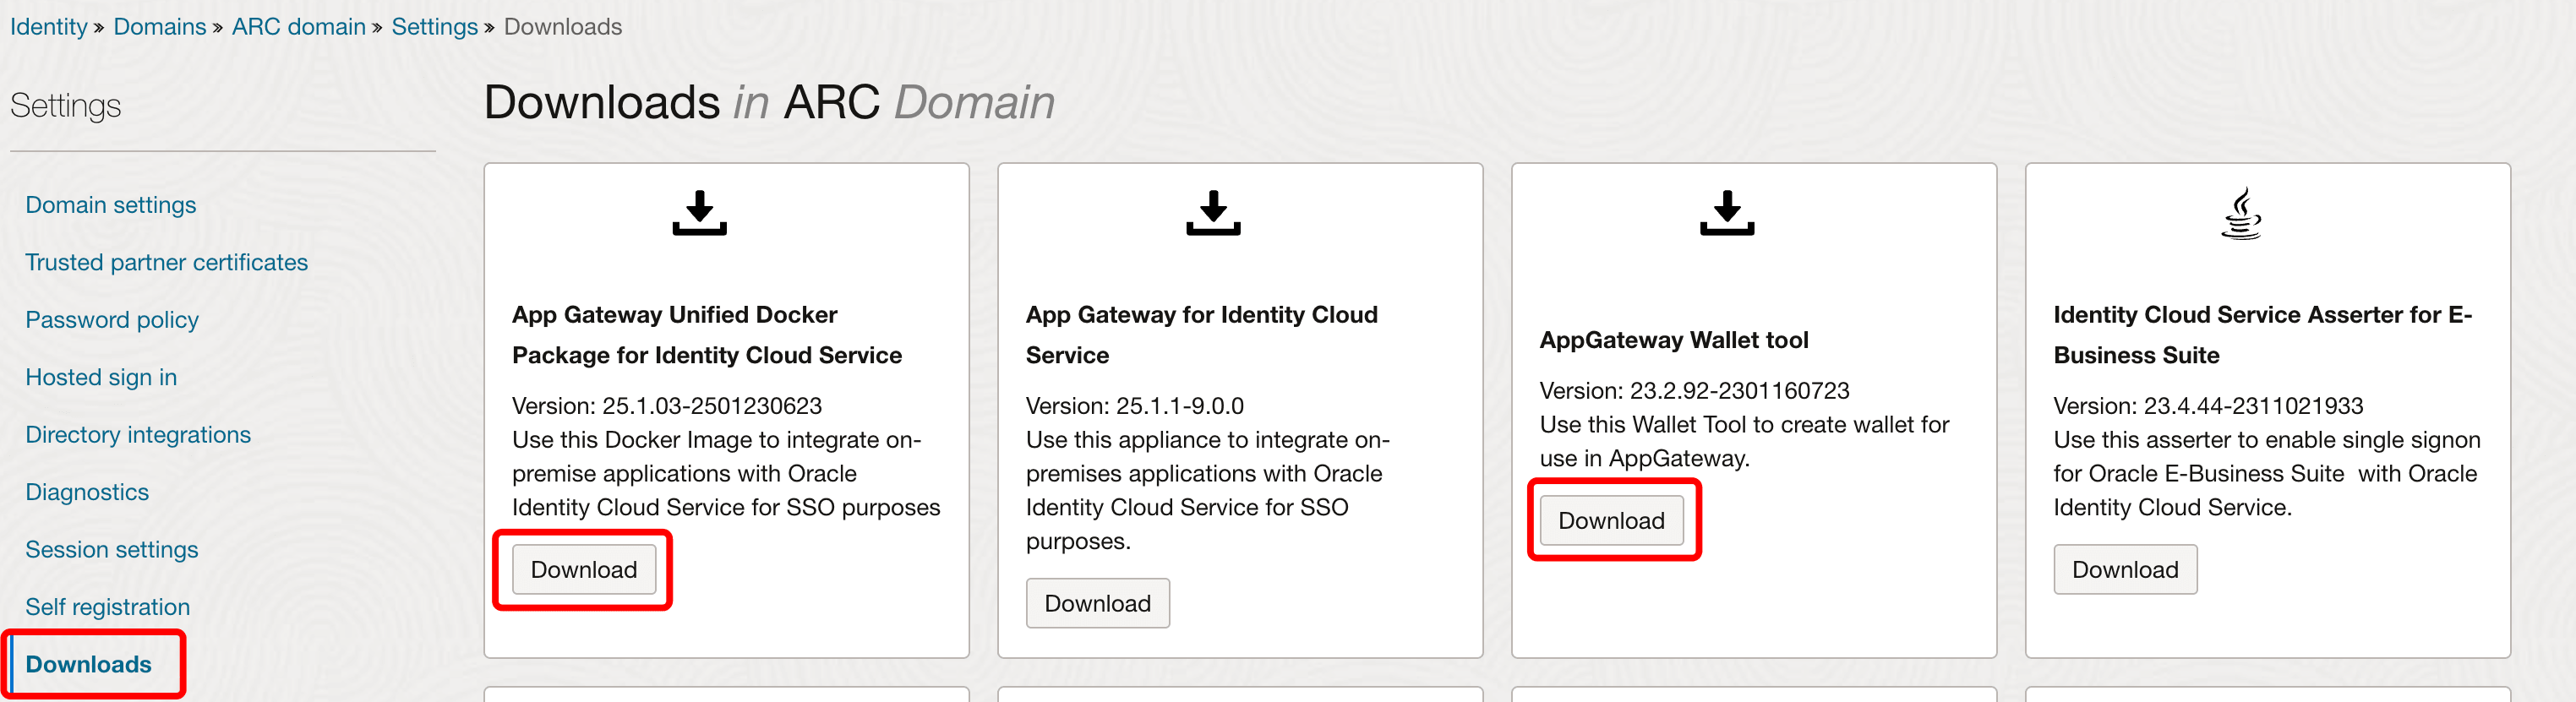Image resolution: width=2576 pixels, height=702 pixels.
Task: Go to Self registration settings
Action: 108,607
